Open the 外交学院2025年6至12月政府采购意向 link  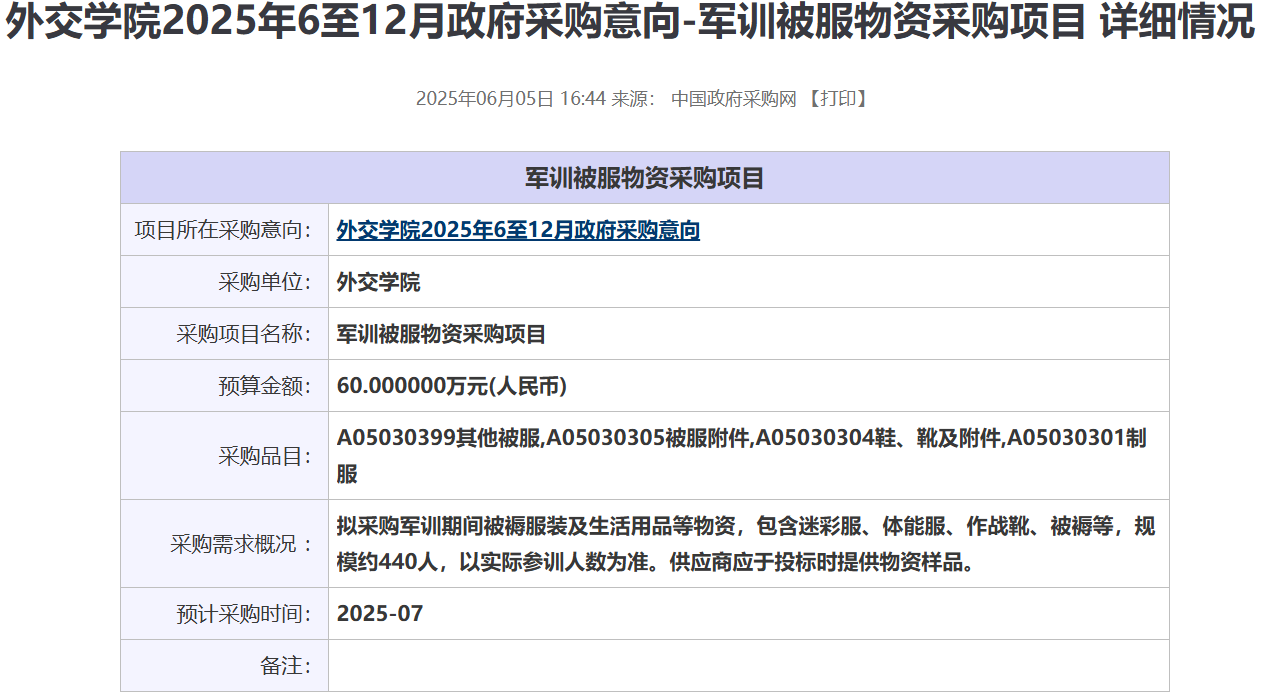coord(518,230)
